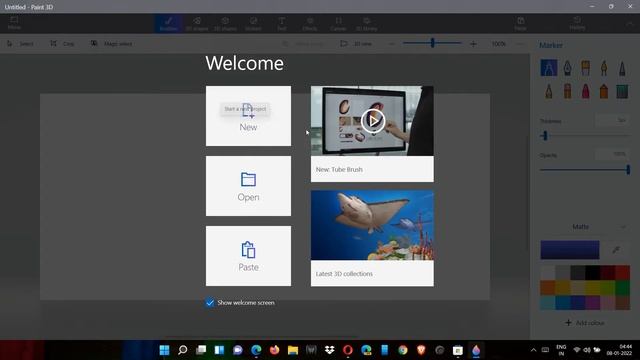Switch to the 3D shapes tab
Viewport: 640px width, 360px height.
[225, 24]
